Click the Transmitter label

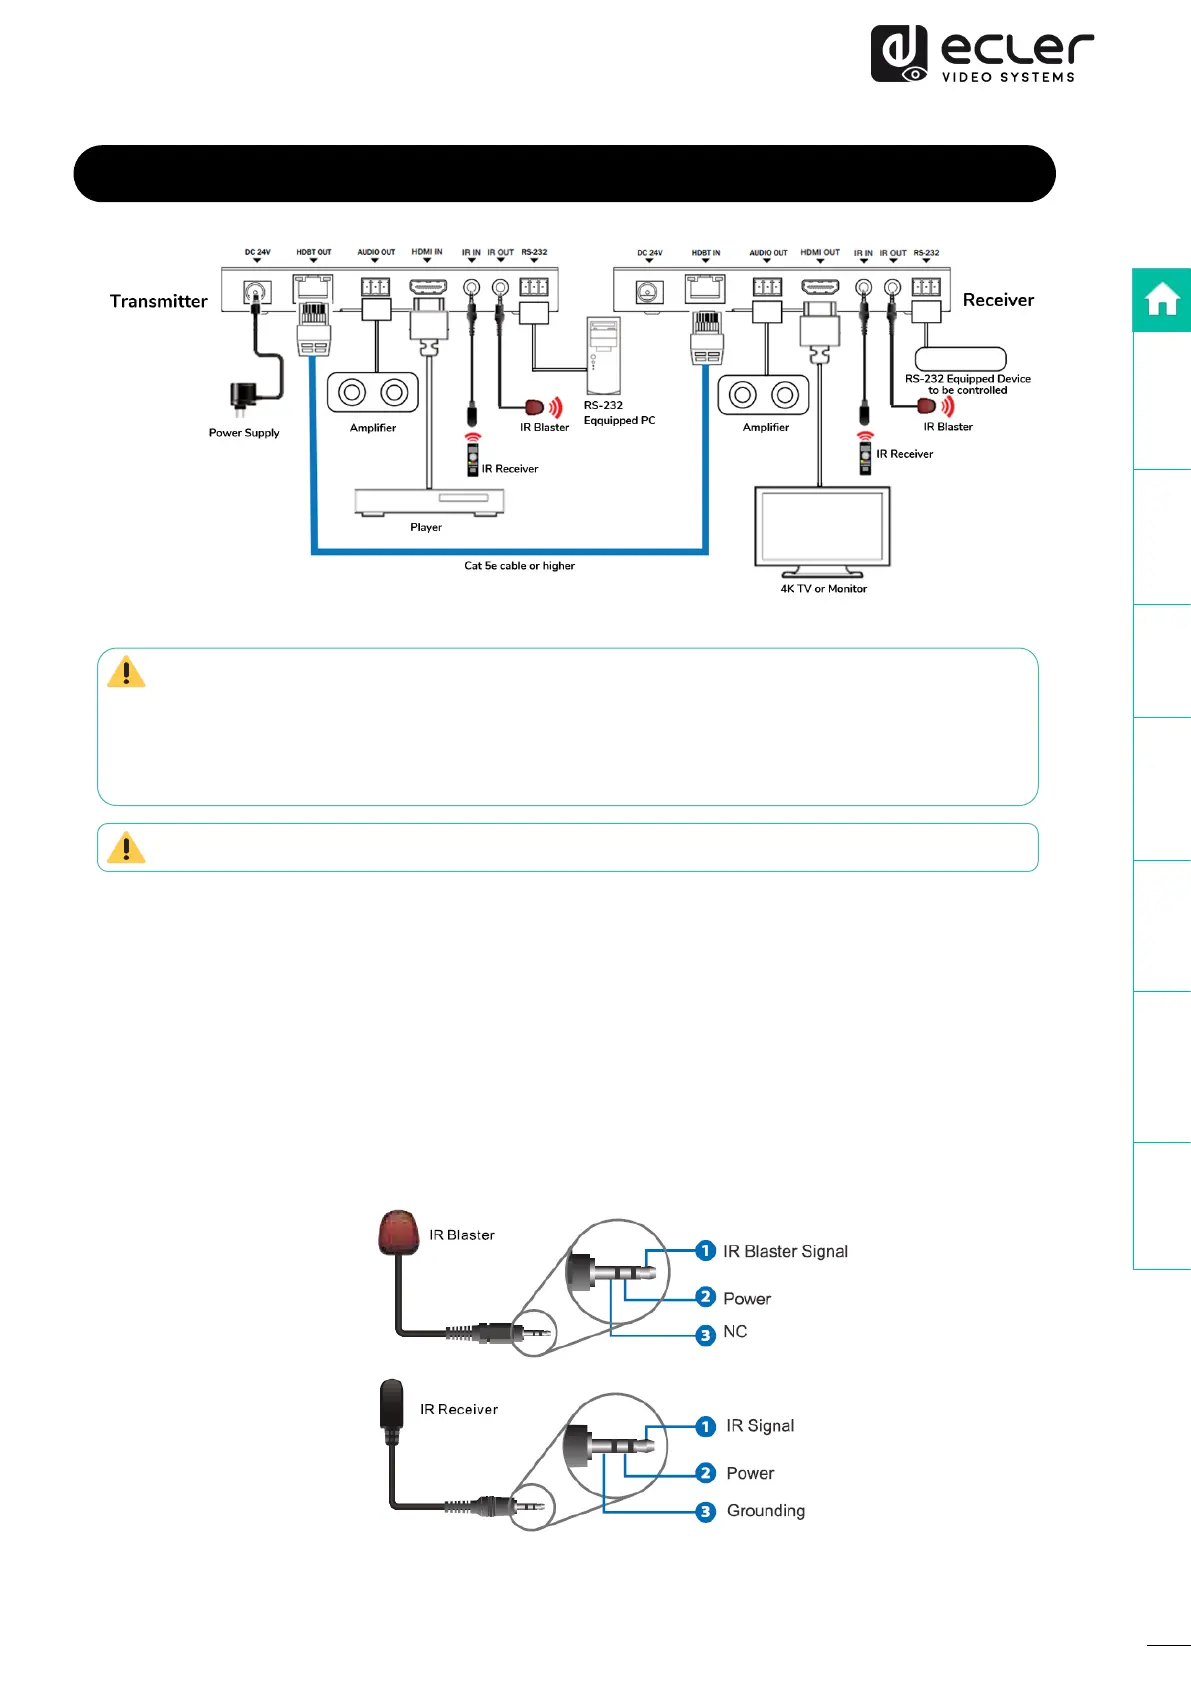pyautogui.click(x=159, y=301)
